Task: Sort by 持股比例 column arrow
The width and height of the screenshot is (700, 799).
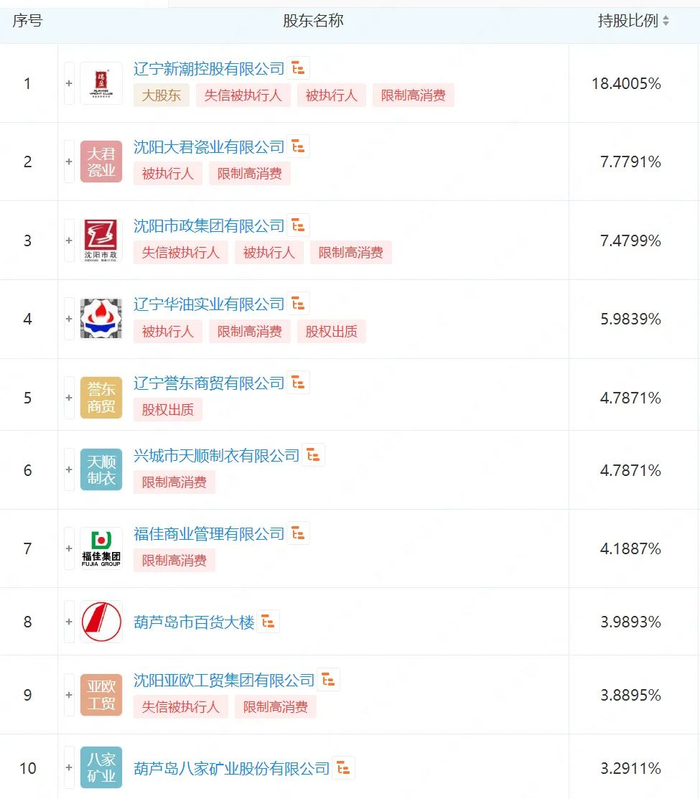Action: point(666,21)
